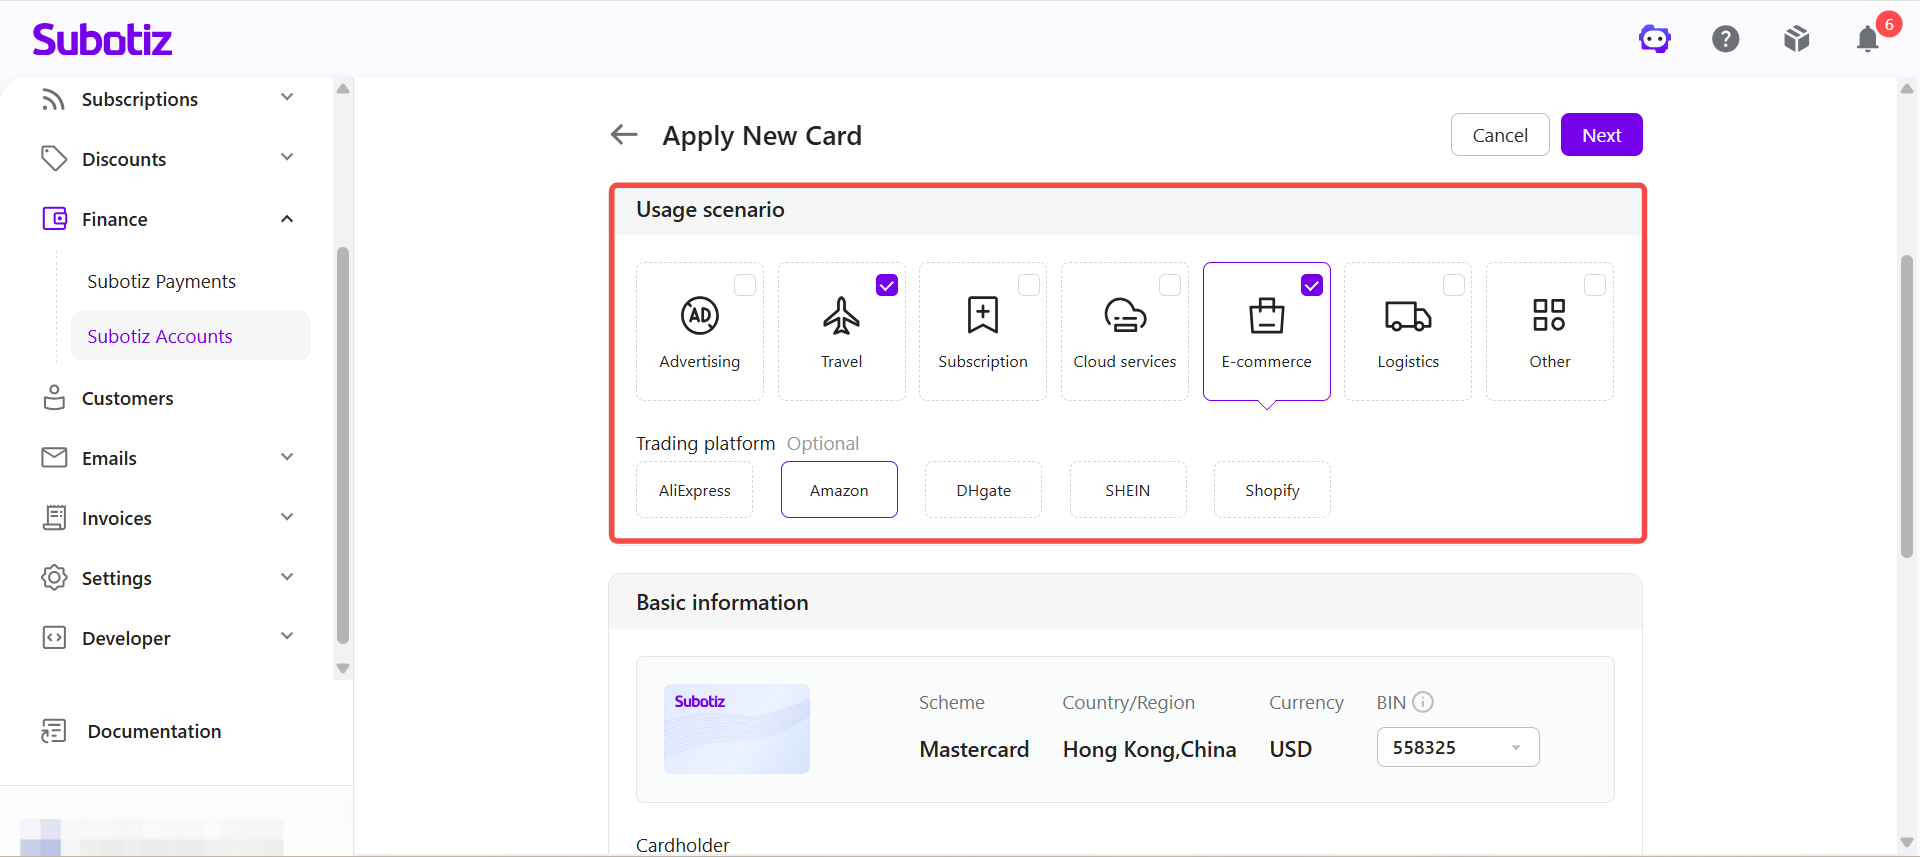
Task: Click the sidebar scrollbar thumb
Action: [343, 445]
